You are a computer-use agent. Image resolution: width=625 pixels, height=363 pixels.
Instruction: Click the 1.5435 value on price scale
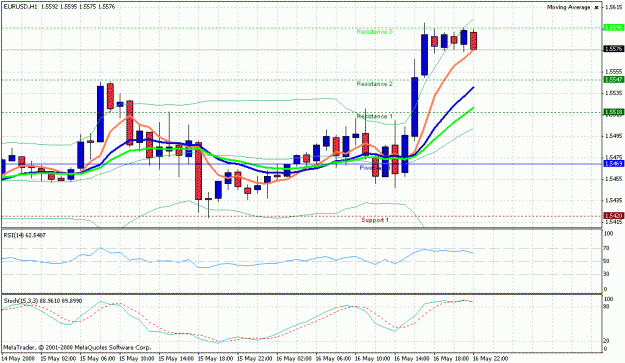point(613,200)
